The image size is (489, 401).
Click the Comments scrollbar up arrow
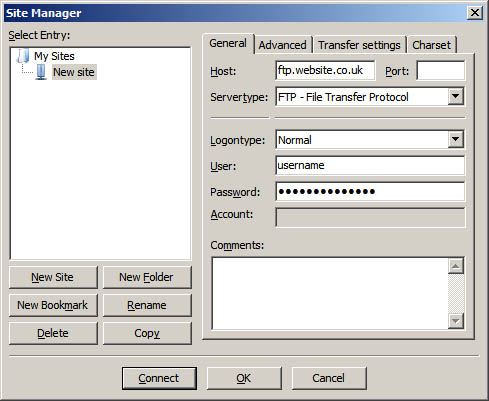point(456,266)
